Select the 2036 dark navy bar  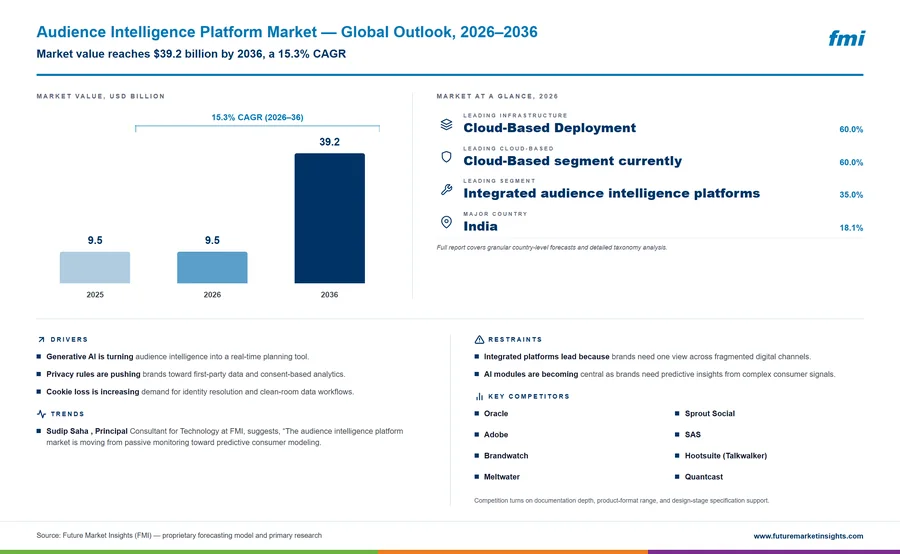pos(329,218)
